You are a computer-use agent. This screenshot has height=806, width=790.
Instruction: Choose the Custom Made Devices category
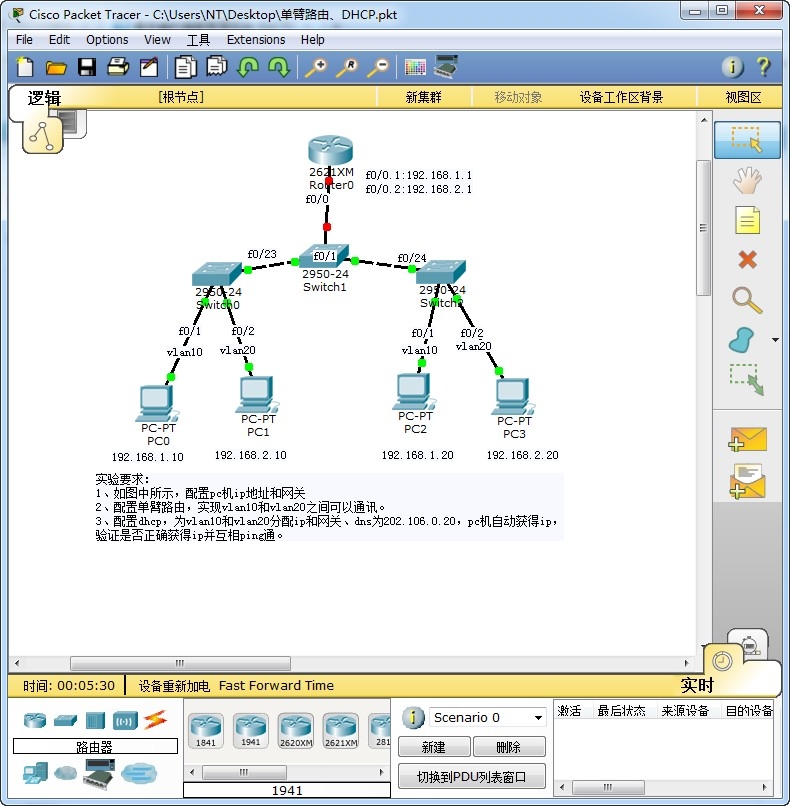pyautogui.click(x=99, y=774)
